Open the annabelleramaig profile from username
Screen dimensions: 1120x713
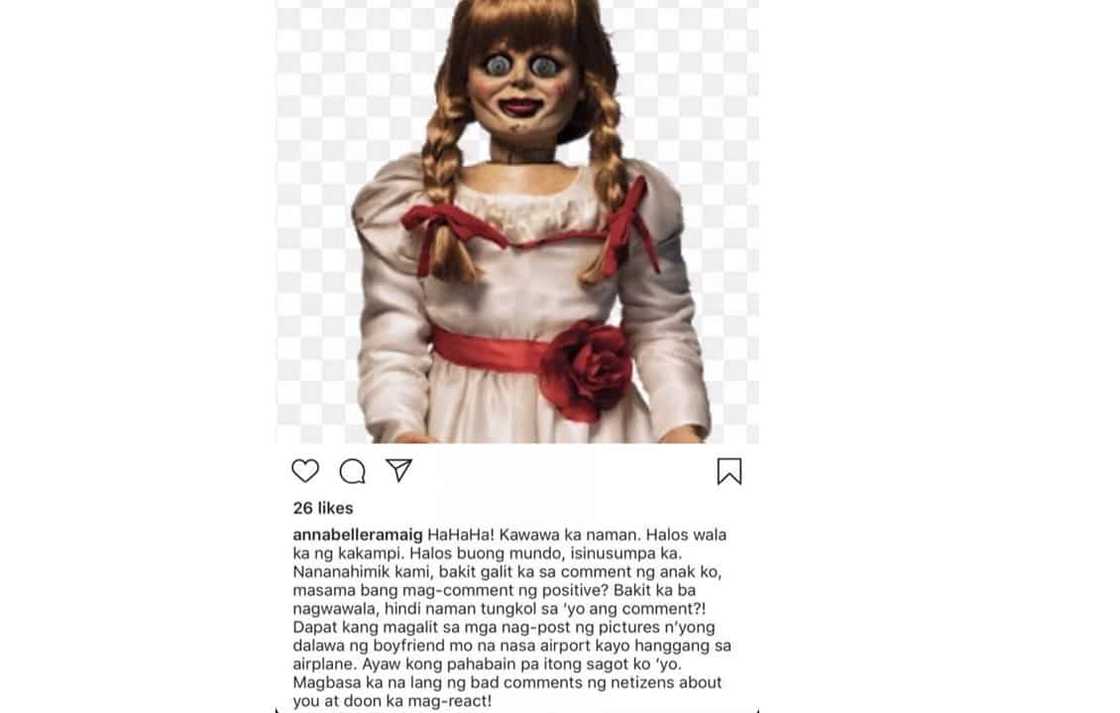click(358, 534)
